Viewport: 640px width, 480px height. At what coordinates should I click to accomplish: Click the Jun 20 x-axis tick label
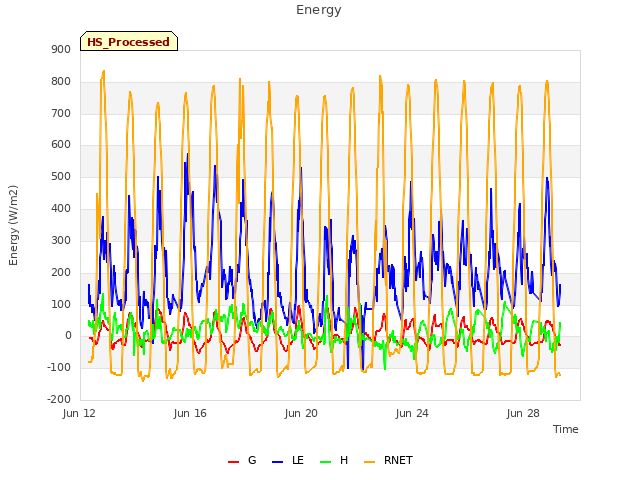coord(301,413)
